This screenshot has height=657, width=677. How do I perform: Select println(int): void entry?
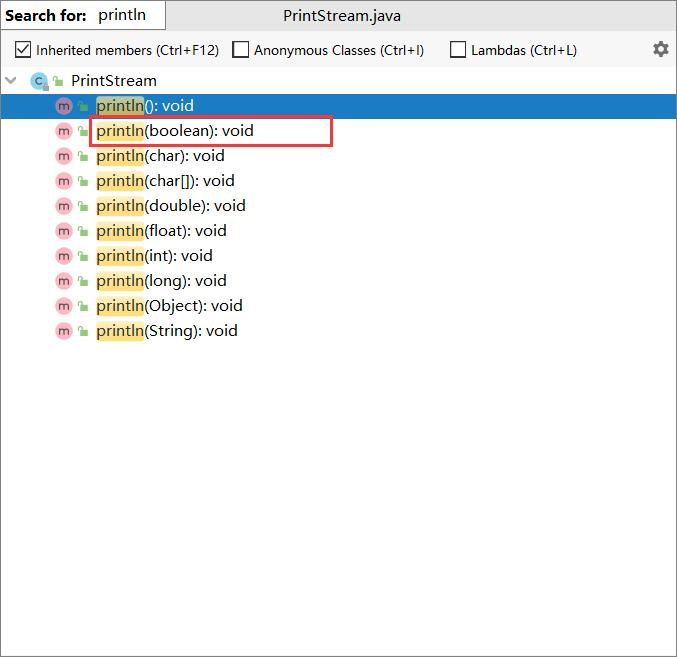pos(154,256)
